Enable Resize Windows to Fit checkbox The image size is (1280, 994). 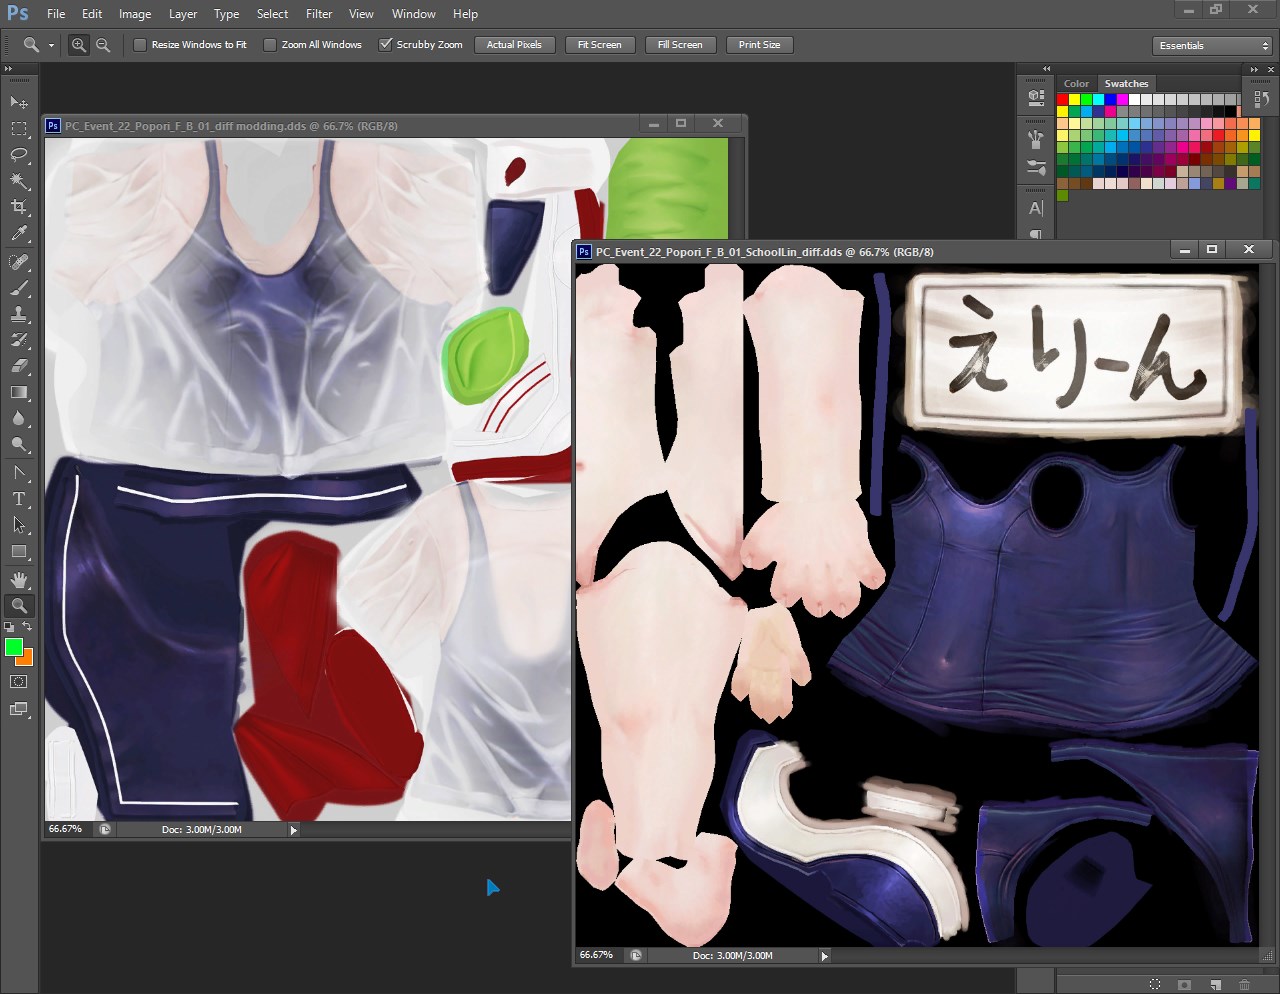click(x=140, y=45)
